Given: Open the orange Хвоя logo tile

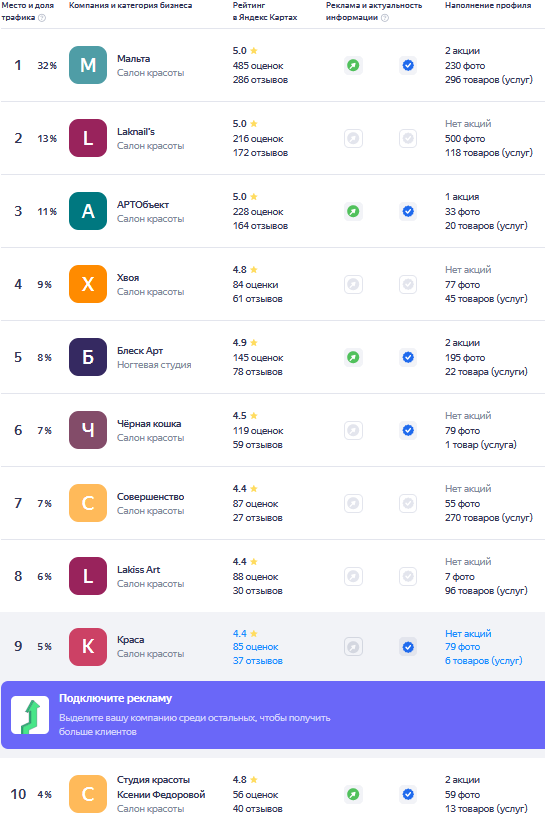Looking at the screenshot, I should pyautogui.click(x=88, y=284).
